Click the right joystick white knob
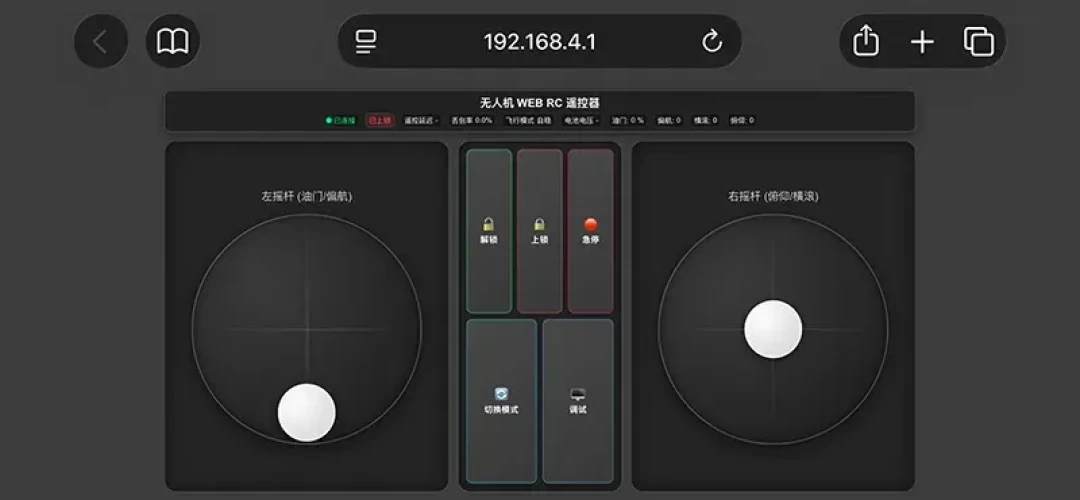Viewport: 1080px width, 500px height. click(x=773, y=329)
